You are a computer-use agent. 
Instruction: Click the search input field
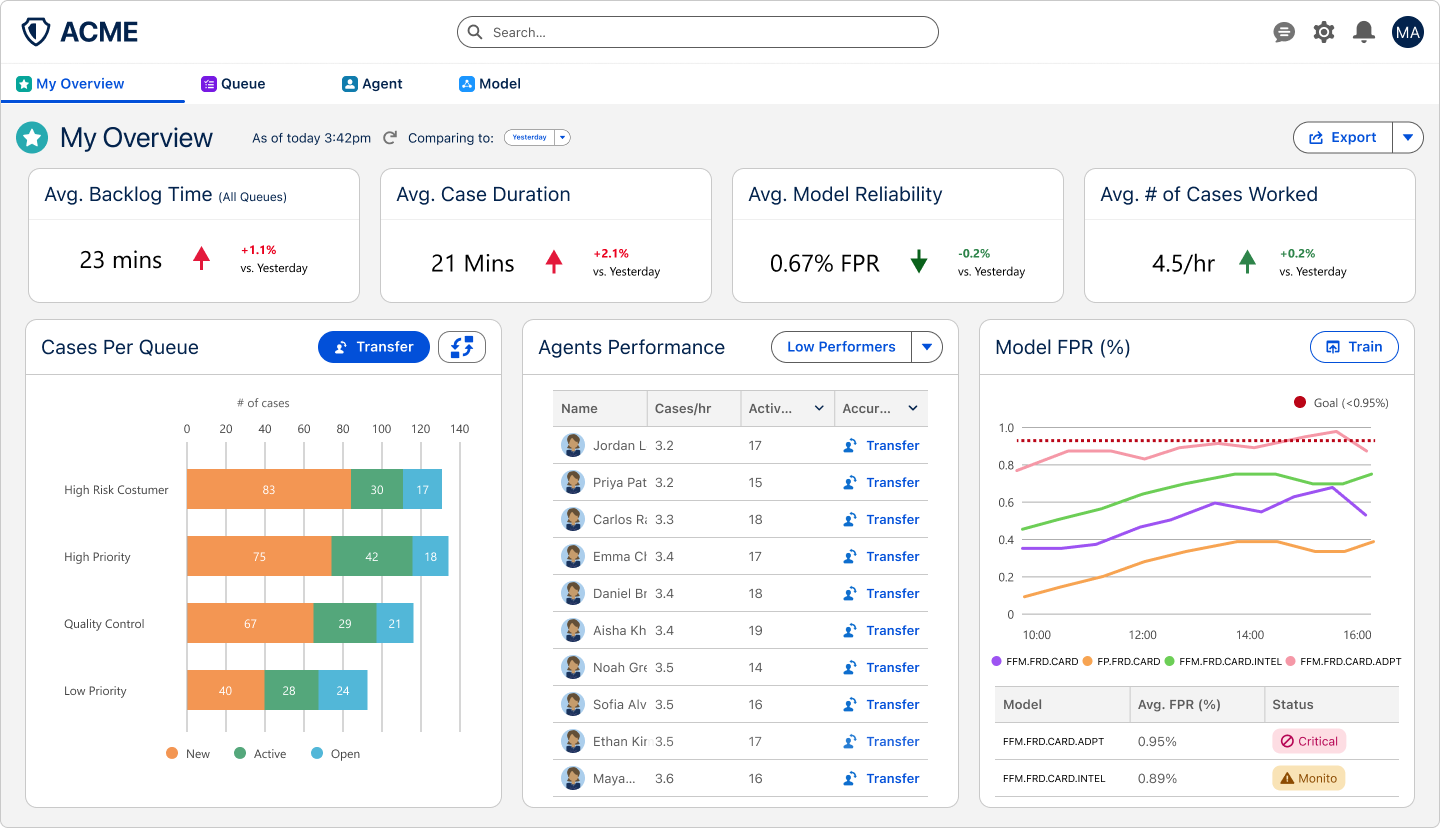[698, 32]
